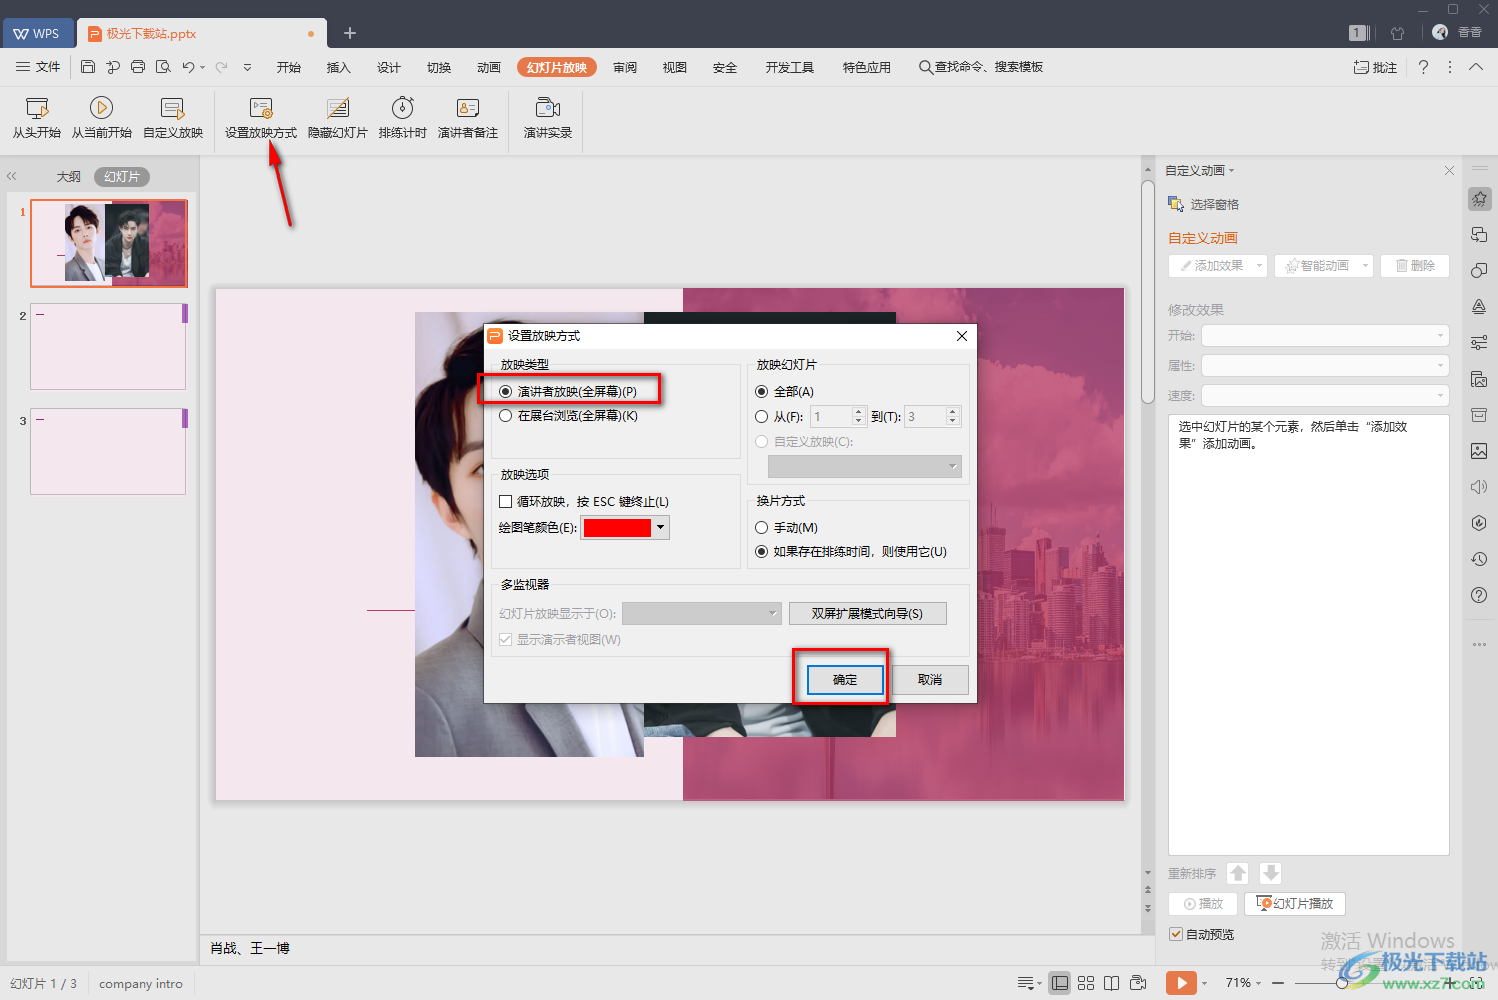
Task: Click red pen color swatch
Action: pos(617,528)
